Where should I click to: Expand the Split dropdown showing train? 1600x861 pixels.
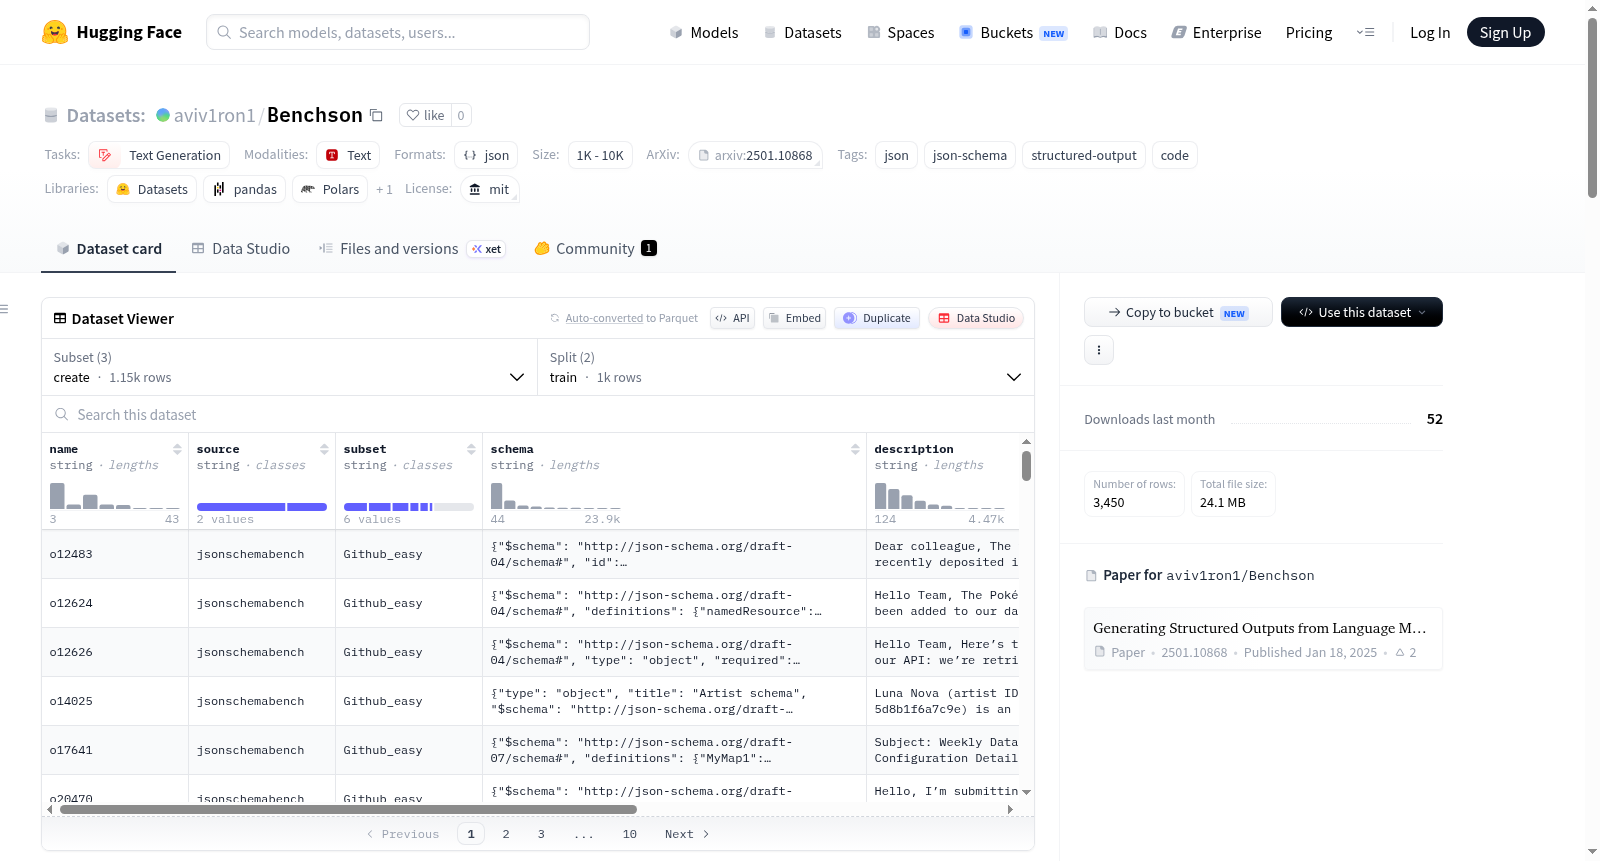[x=786, y=367]
